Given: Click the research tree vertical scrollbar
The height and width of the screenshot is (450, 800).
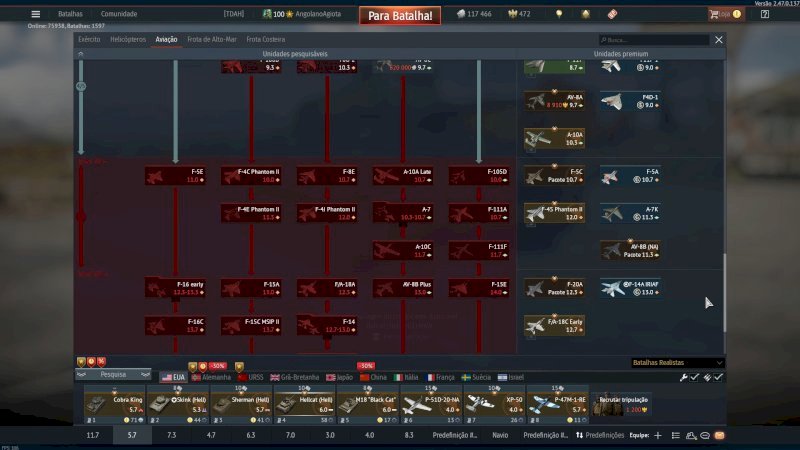Looking at the screenshot, I should click(x=726, y=290).
